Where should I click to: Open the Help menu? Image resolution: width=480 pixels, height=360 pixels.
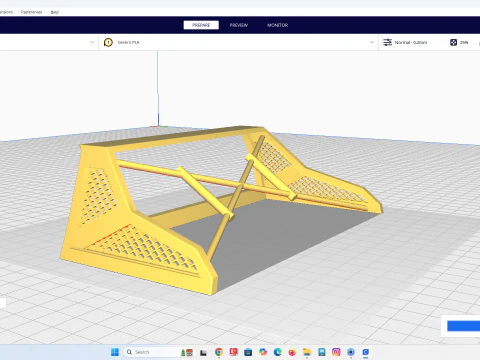pos(55,12)
